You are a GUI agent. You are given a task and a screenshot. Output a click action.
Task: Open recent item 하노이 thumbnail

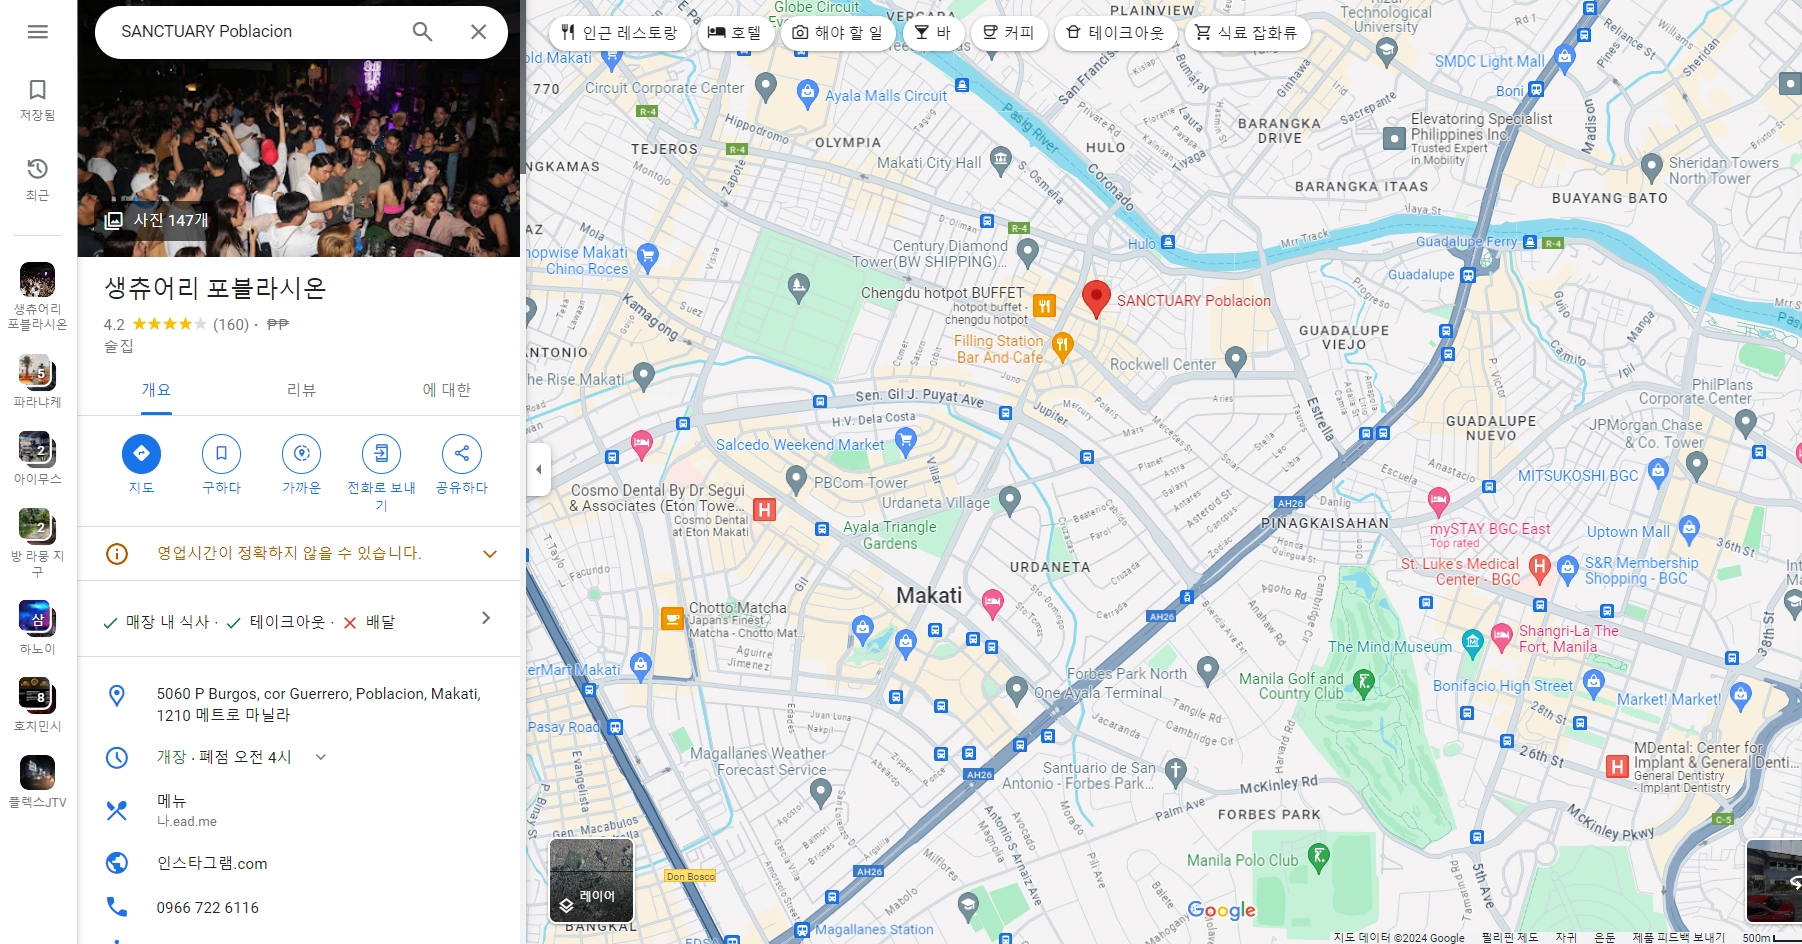(37, 618)
